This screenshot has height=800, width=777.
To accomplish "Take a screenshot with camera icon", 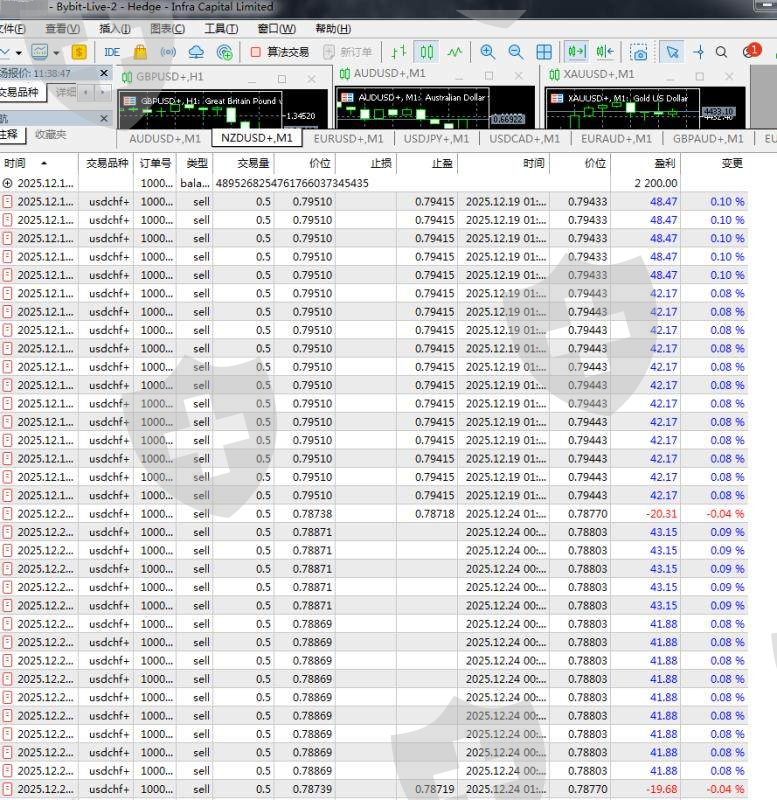I will coord(639,52).
